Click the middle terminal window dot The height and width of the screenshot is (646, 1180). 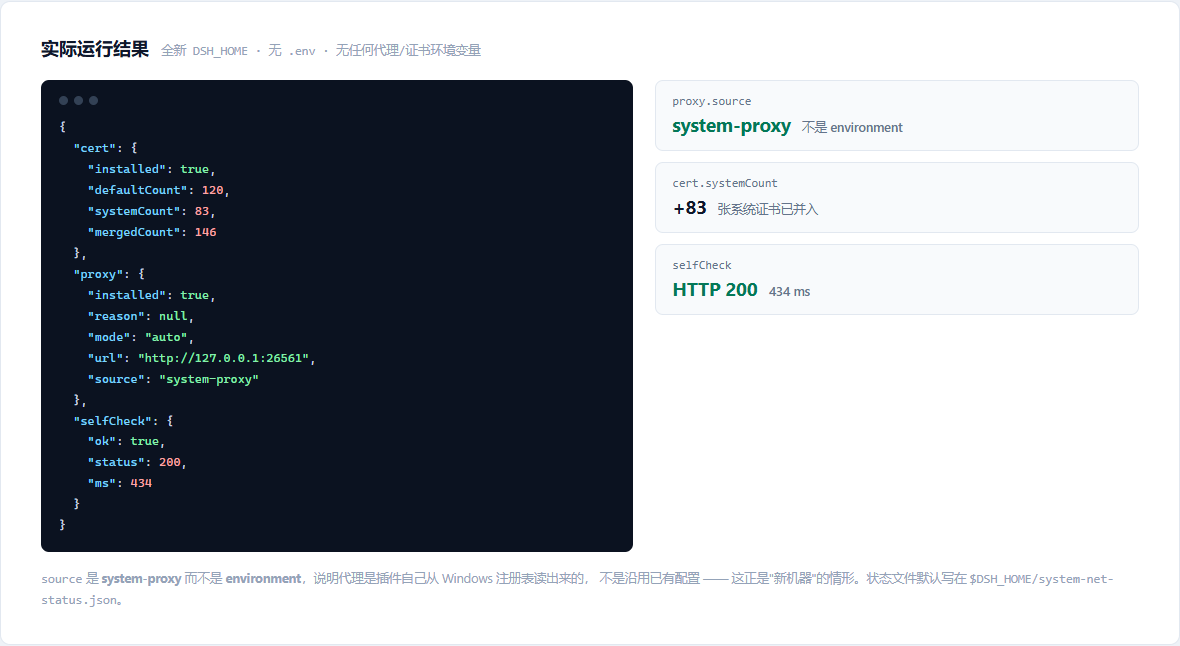click(x=78, y=100)
